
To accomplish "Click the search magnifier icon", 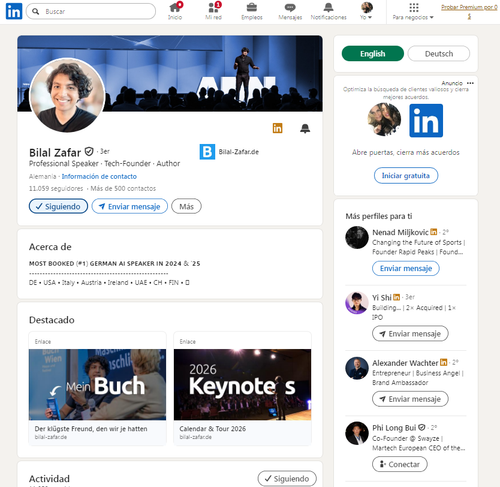I will [x=35, y=11].
